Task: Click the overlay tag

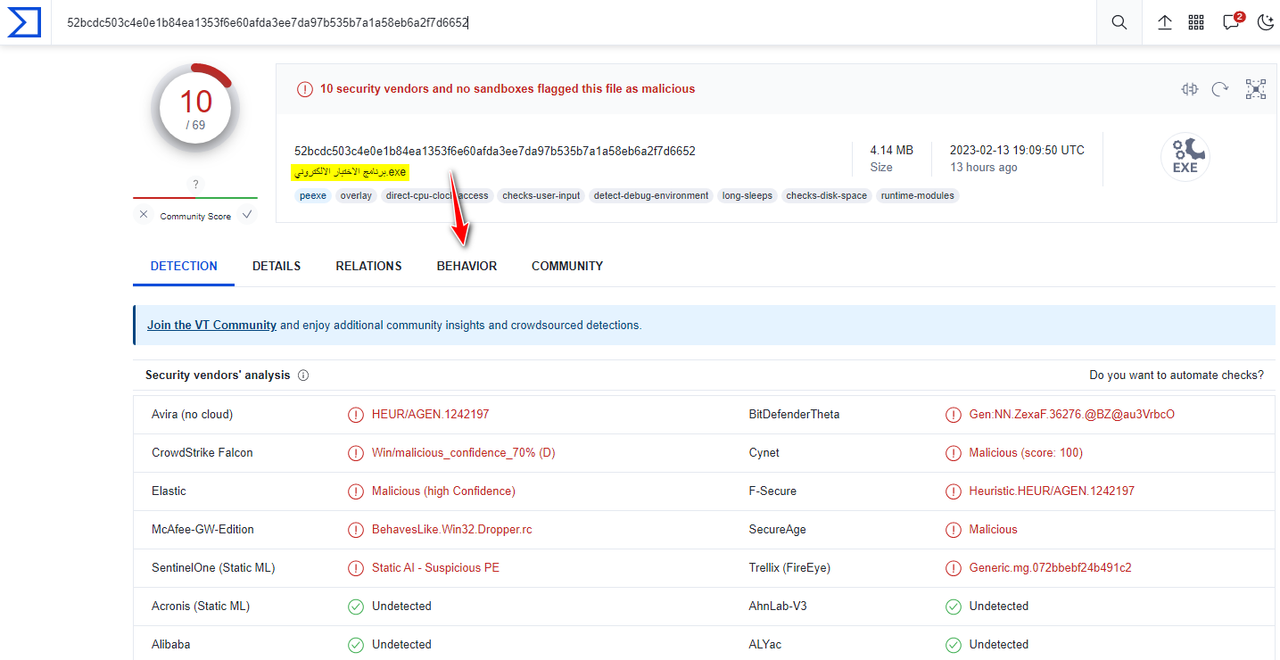Action: pyautogui.click(x=356, y=196)
